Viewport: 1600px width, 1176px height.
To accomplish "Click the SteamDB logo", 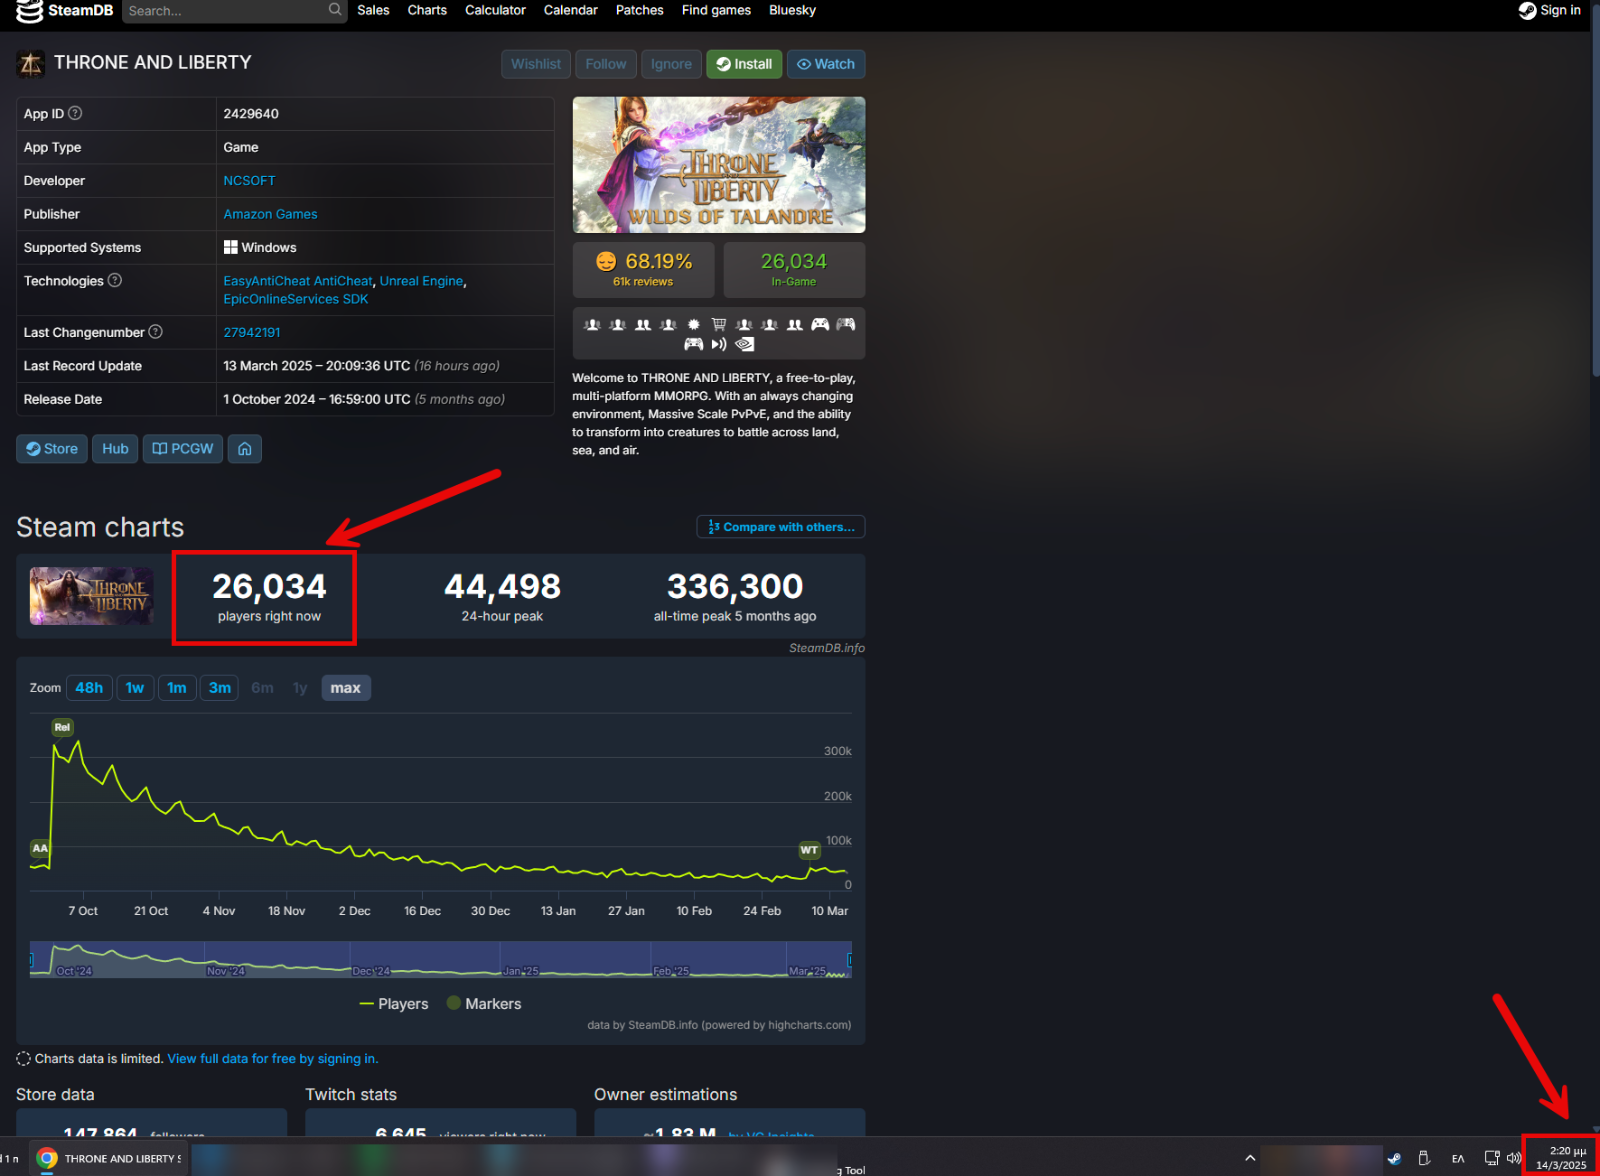I will [65, 11].
